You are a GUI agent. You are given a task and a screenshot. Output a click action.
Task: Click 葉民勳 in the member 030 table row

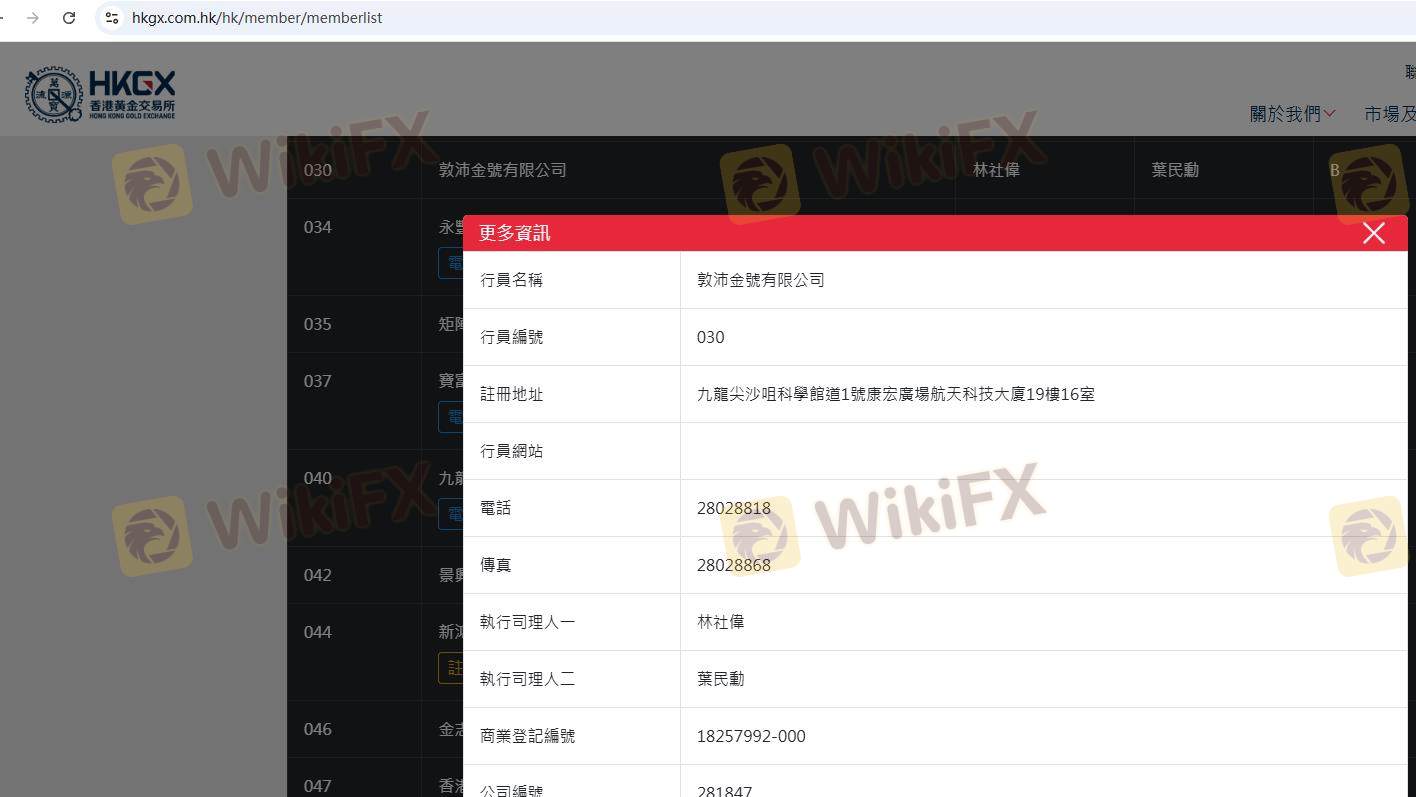point(1174,170)
